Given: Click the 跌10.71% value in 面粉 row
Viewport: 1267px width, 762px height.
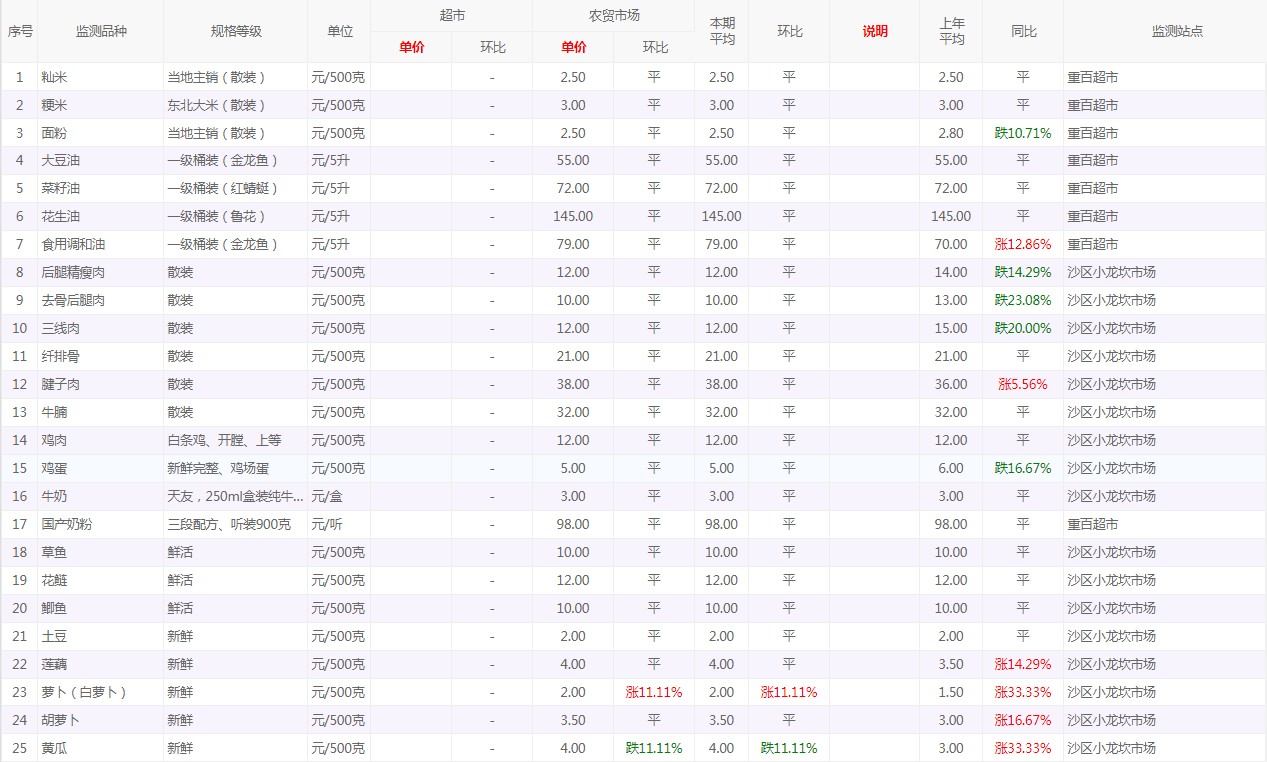Looking at the screenshot, I should pyautogui.click(x=1022, y=133).
